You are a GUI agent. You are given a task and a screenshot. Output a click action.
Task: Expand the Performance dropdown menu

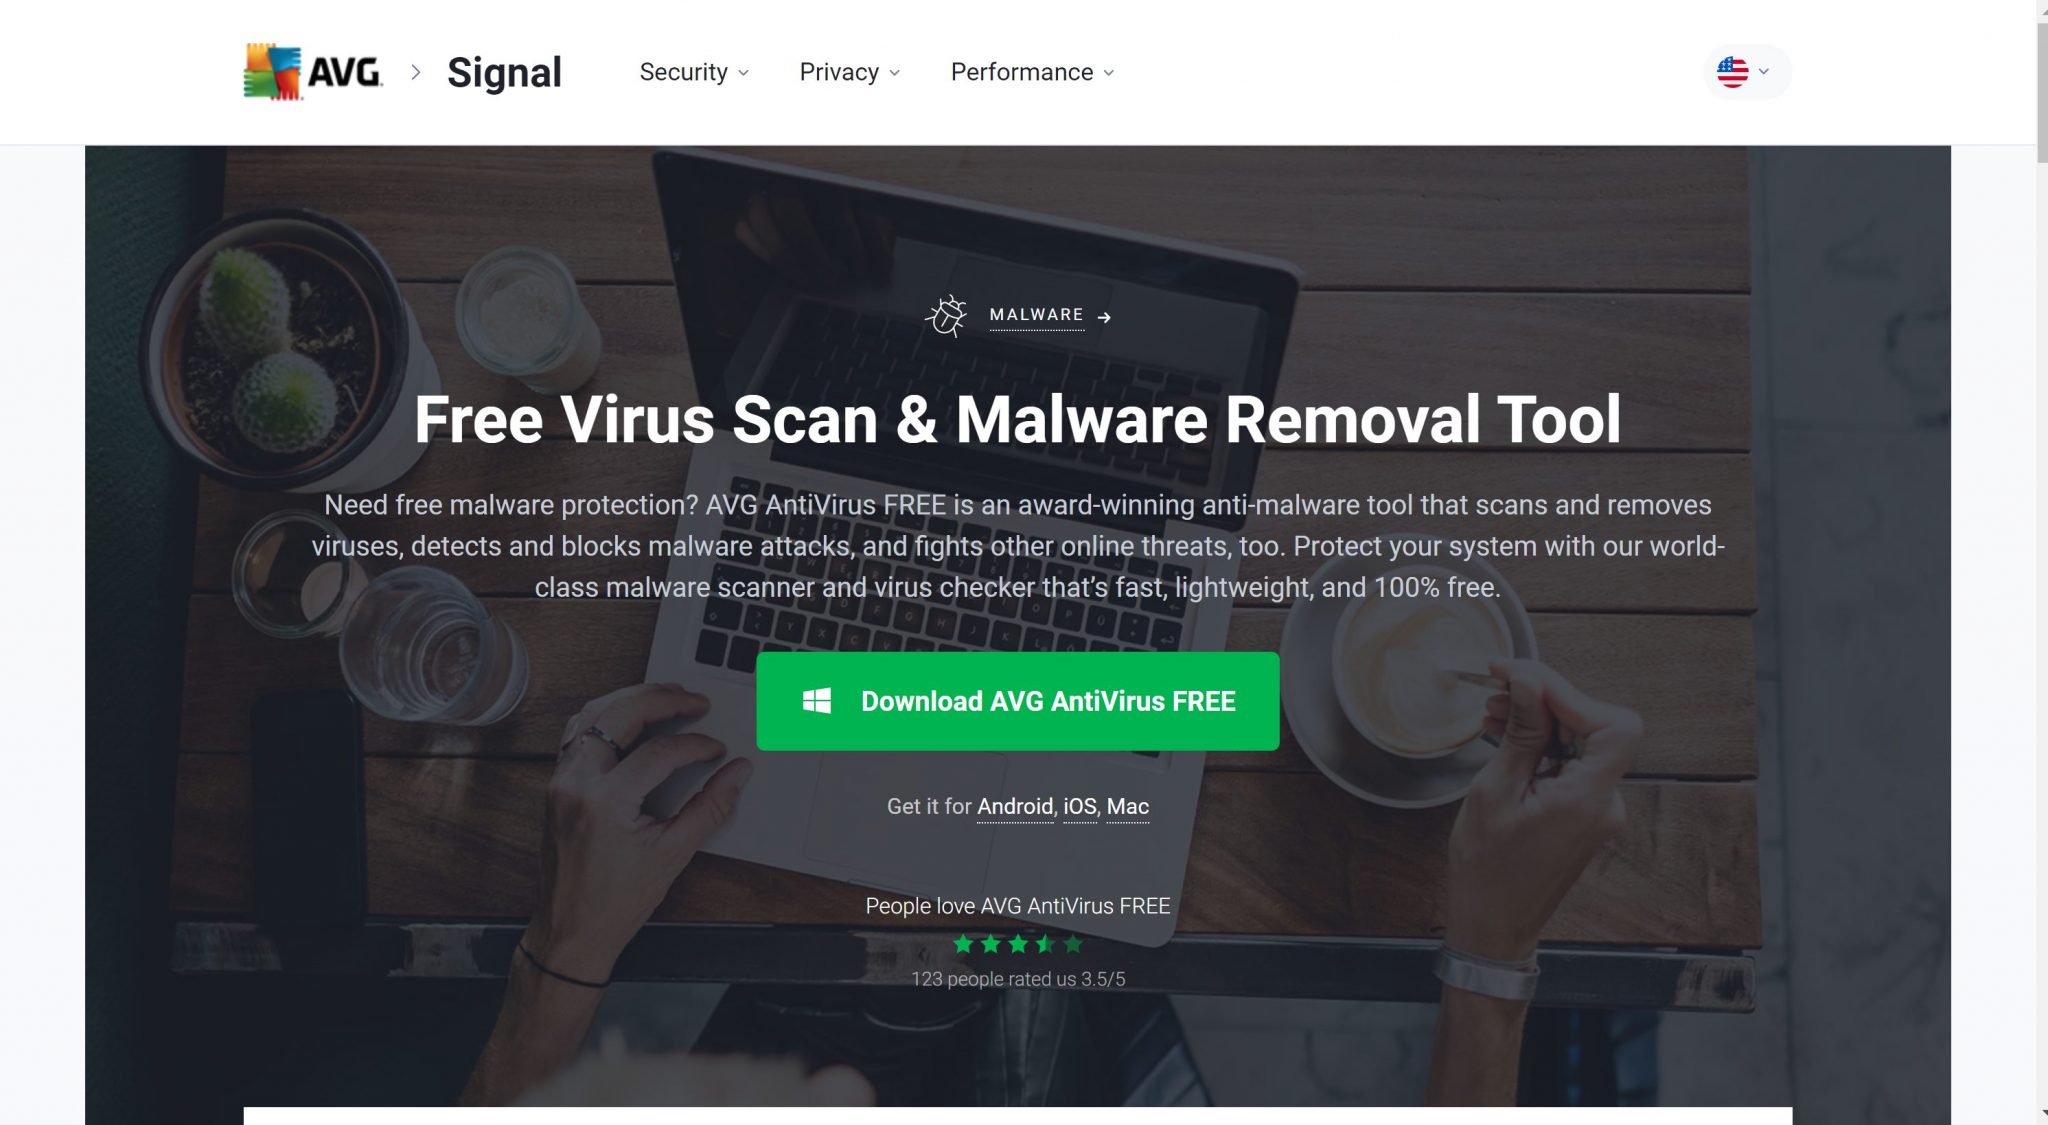[x=1033, y=72]
